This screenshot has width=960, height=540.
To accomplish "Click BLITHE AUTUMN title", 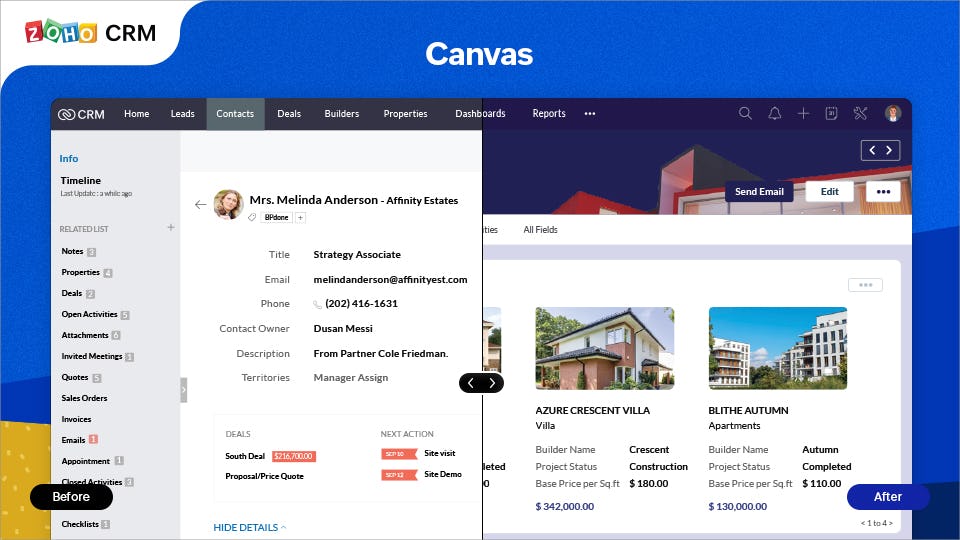I will (x=748, y=411).
